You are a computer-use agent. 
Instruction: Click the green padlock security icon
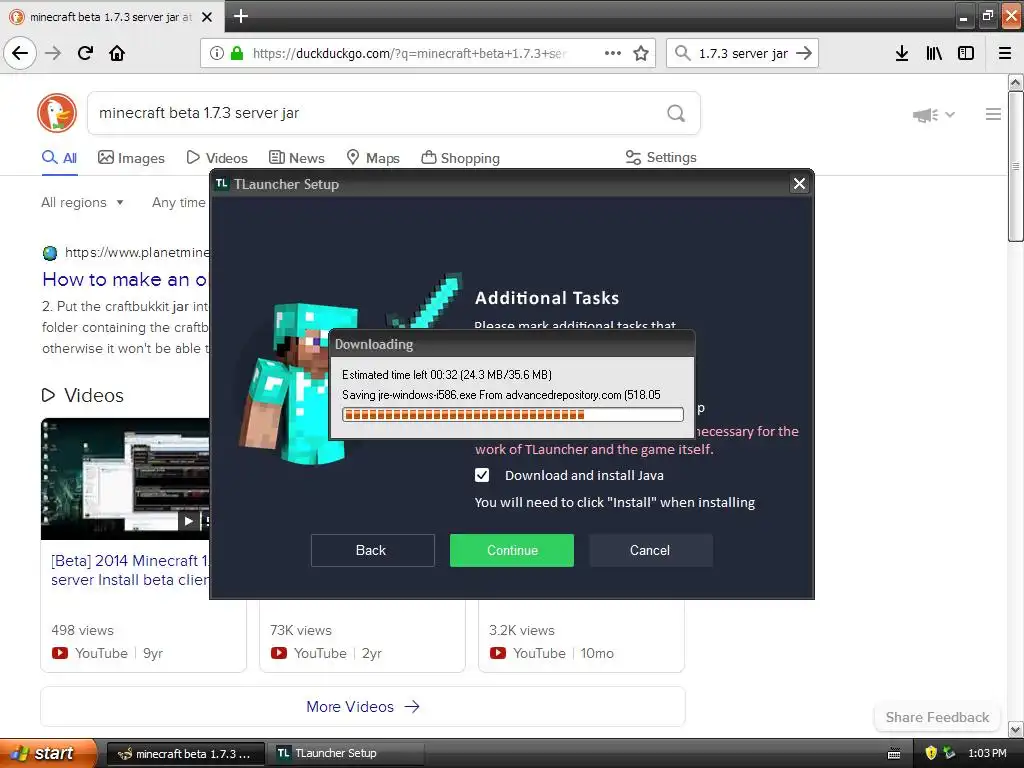point(236,53)
